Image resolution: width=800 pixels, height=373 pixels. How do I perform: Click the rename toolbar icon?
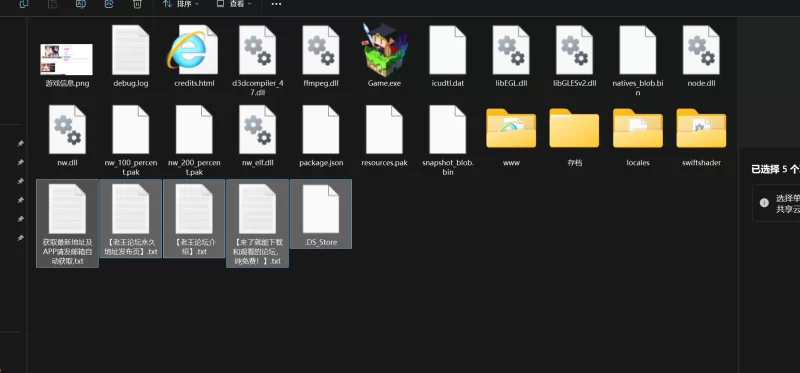[81, 4]
